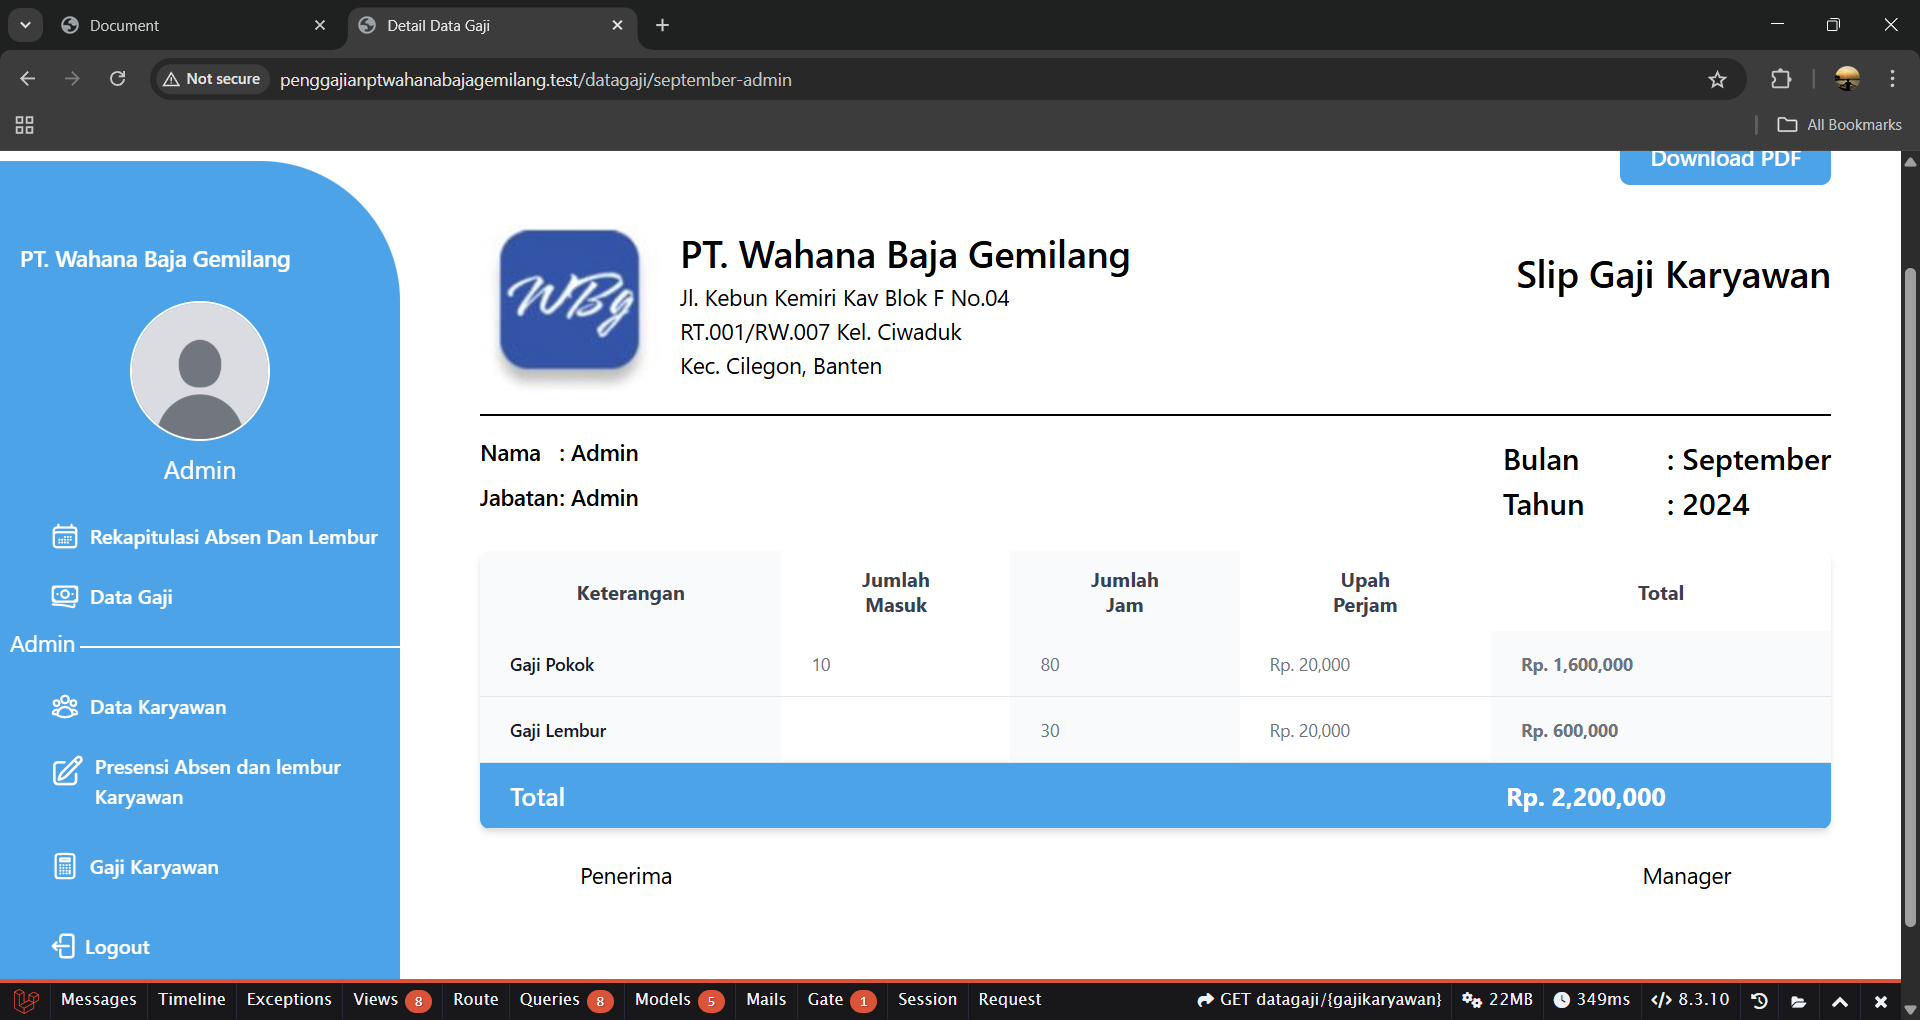Click the Presensi Absen edit icon
This screenshot has width=1920, height=1020.
67,771
